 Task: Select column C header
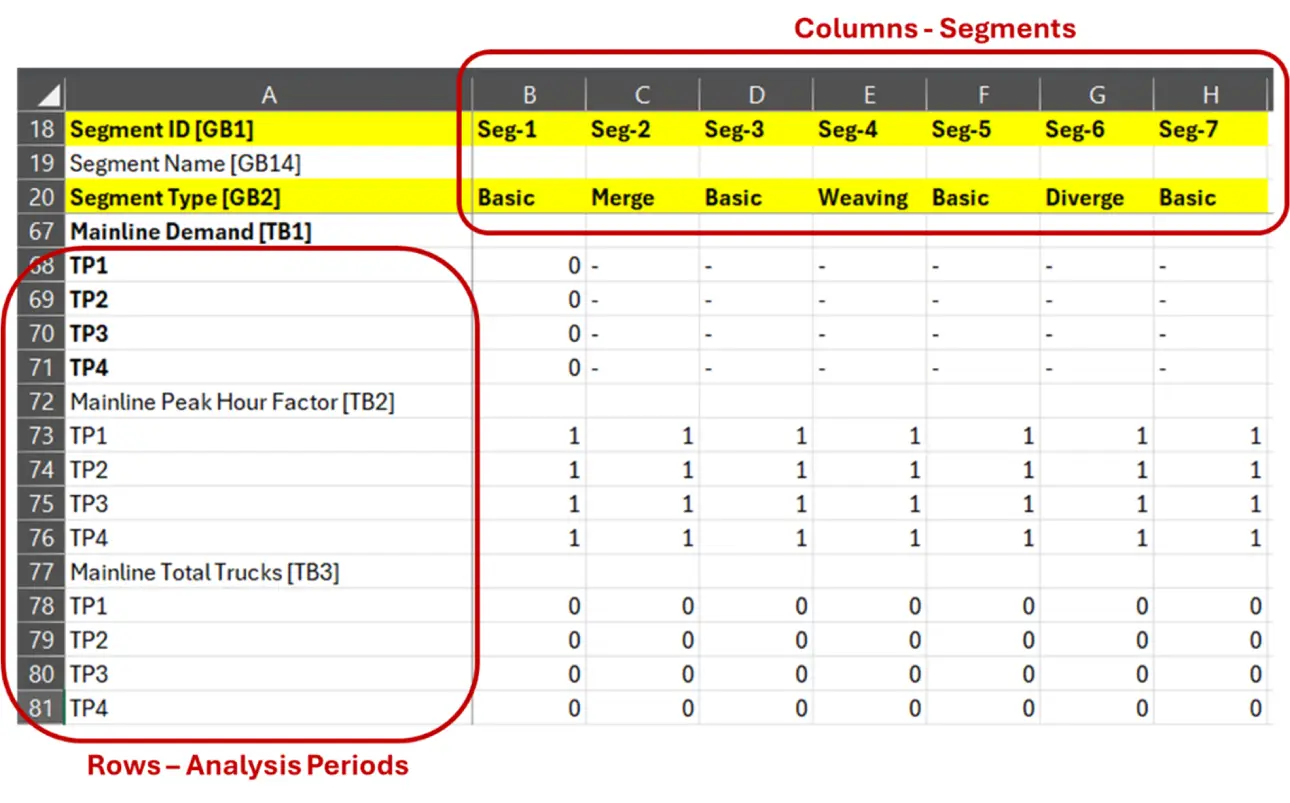642,94
